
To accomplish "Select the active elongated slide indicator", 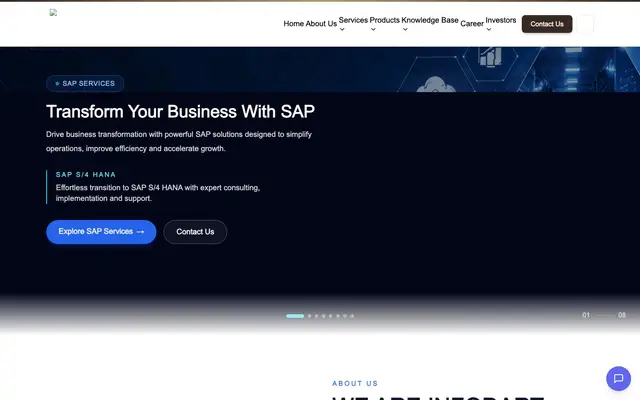I will (295, 316).
